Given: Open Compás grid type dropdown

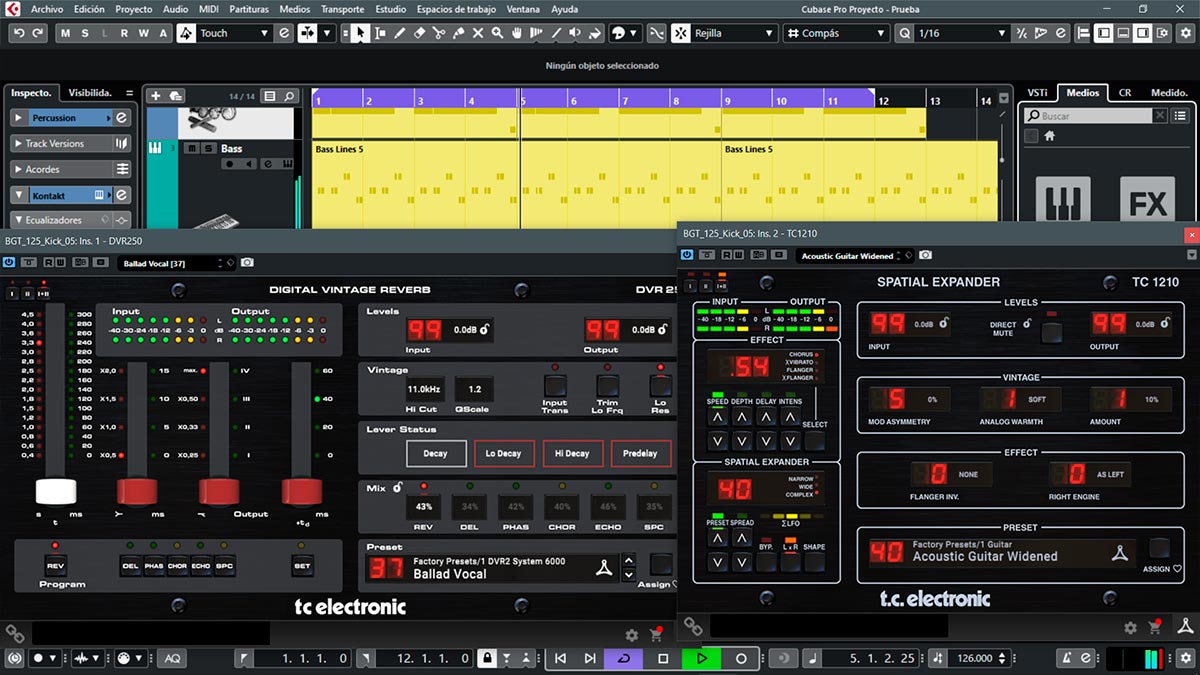Looking at the screenshot, I should pos(836,33).
